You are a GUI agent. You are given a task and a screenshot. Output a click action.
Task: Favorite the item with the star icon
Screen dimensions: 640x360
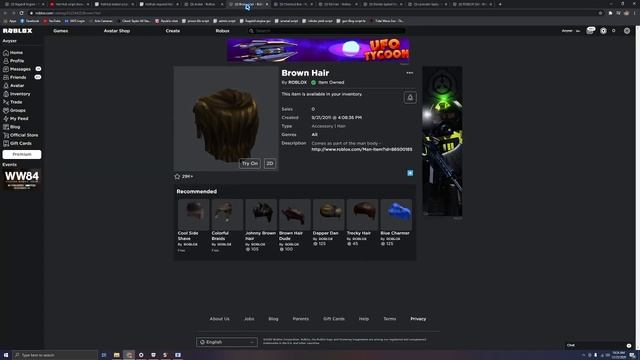click(177, 176)
